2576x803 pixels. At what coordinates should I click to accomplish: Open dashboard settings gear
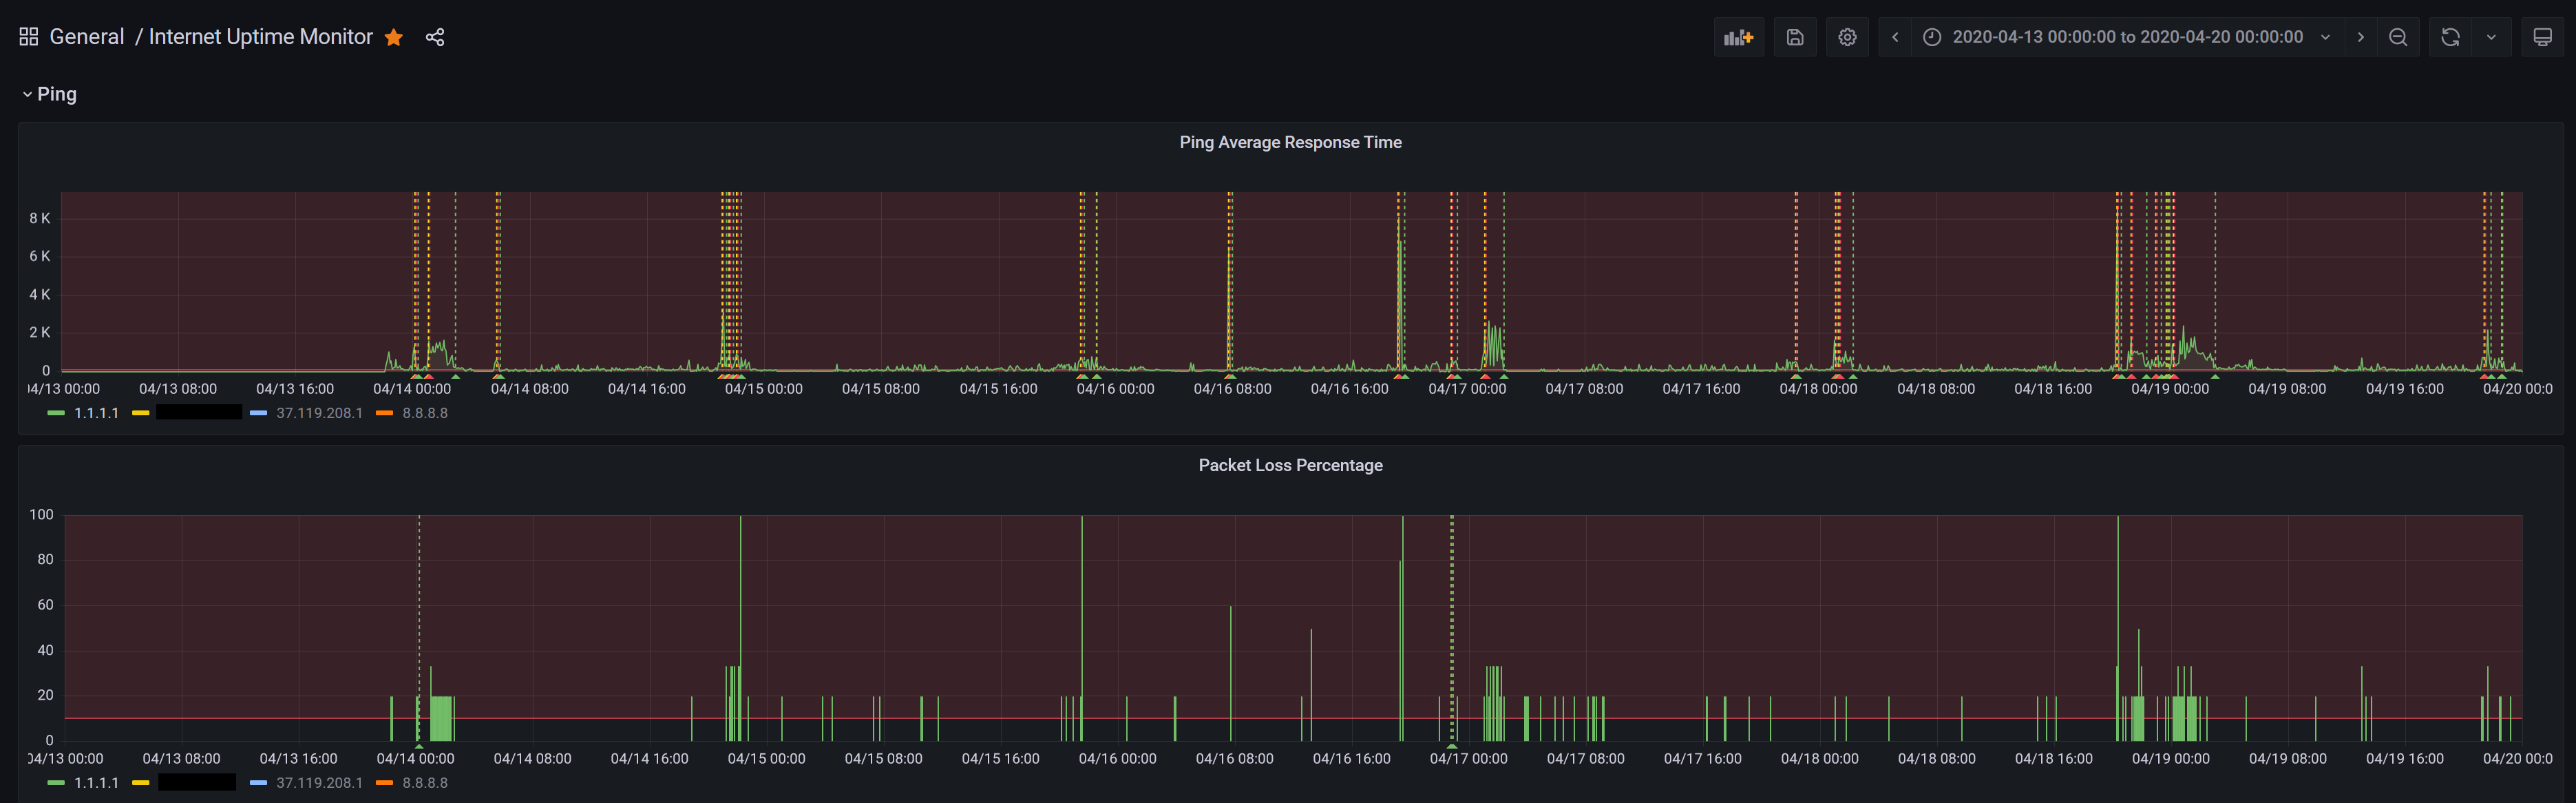(x=1847, y=37)
